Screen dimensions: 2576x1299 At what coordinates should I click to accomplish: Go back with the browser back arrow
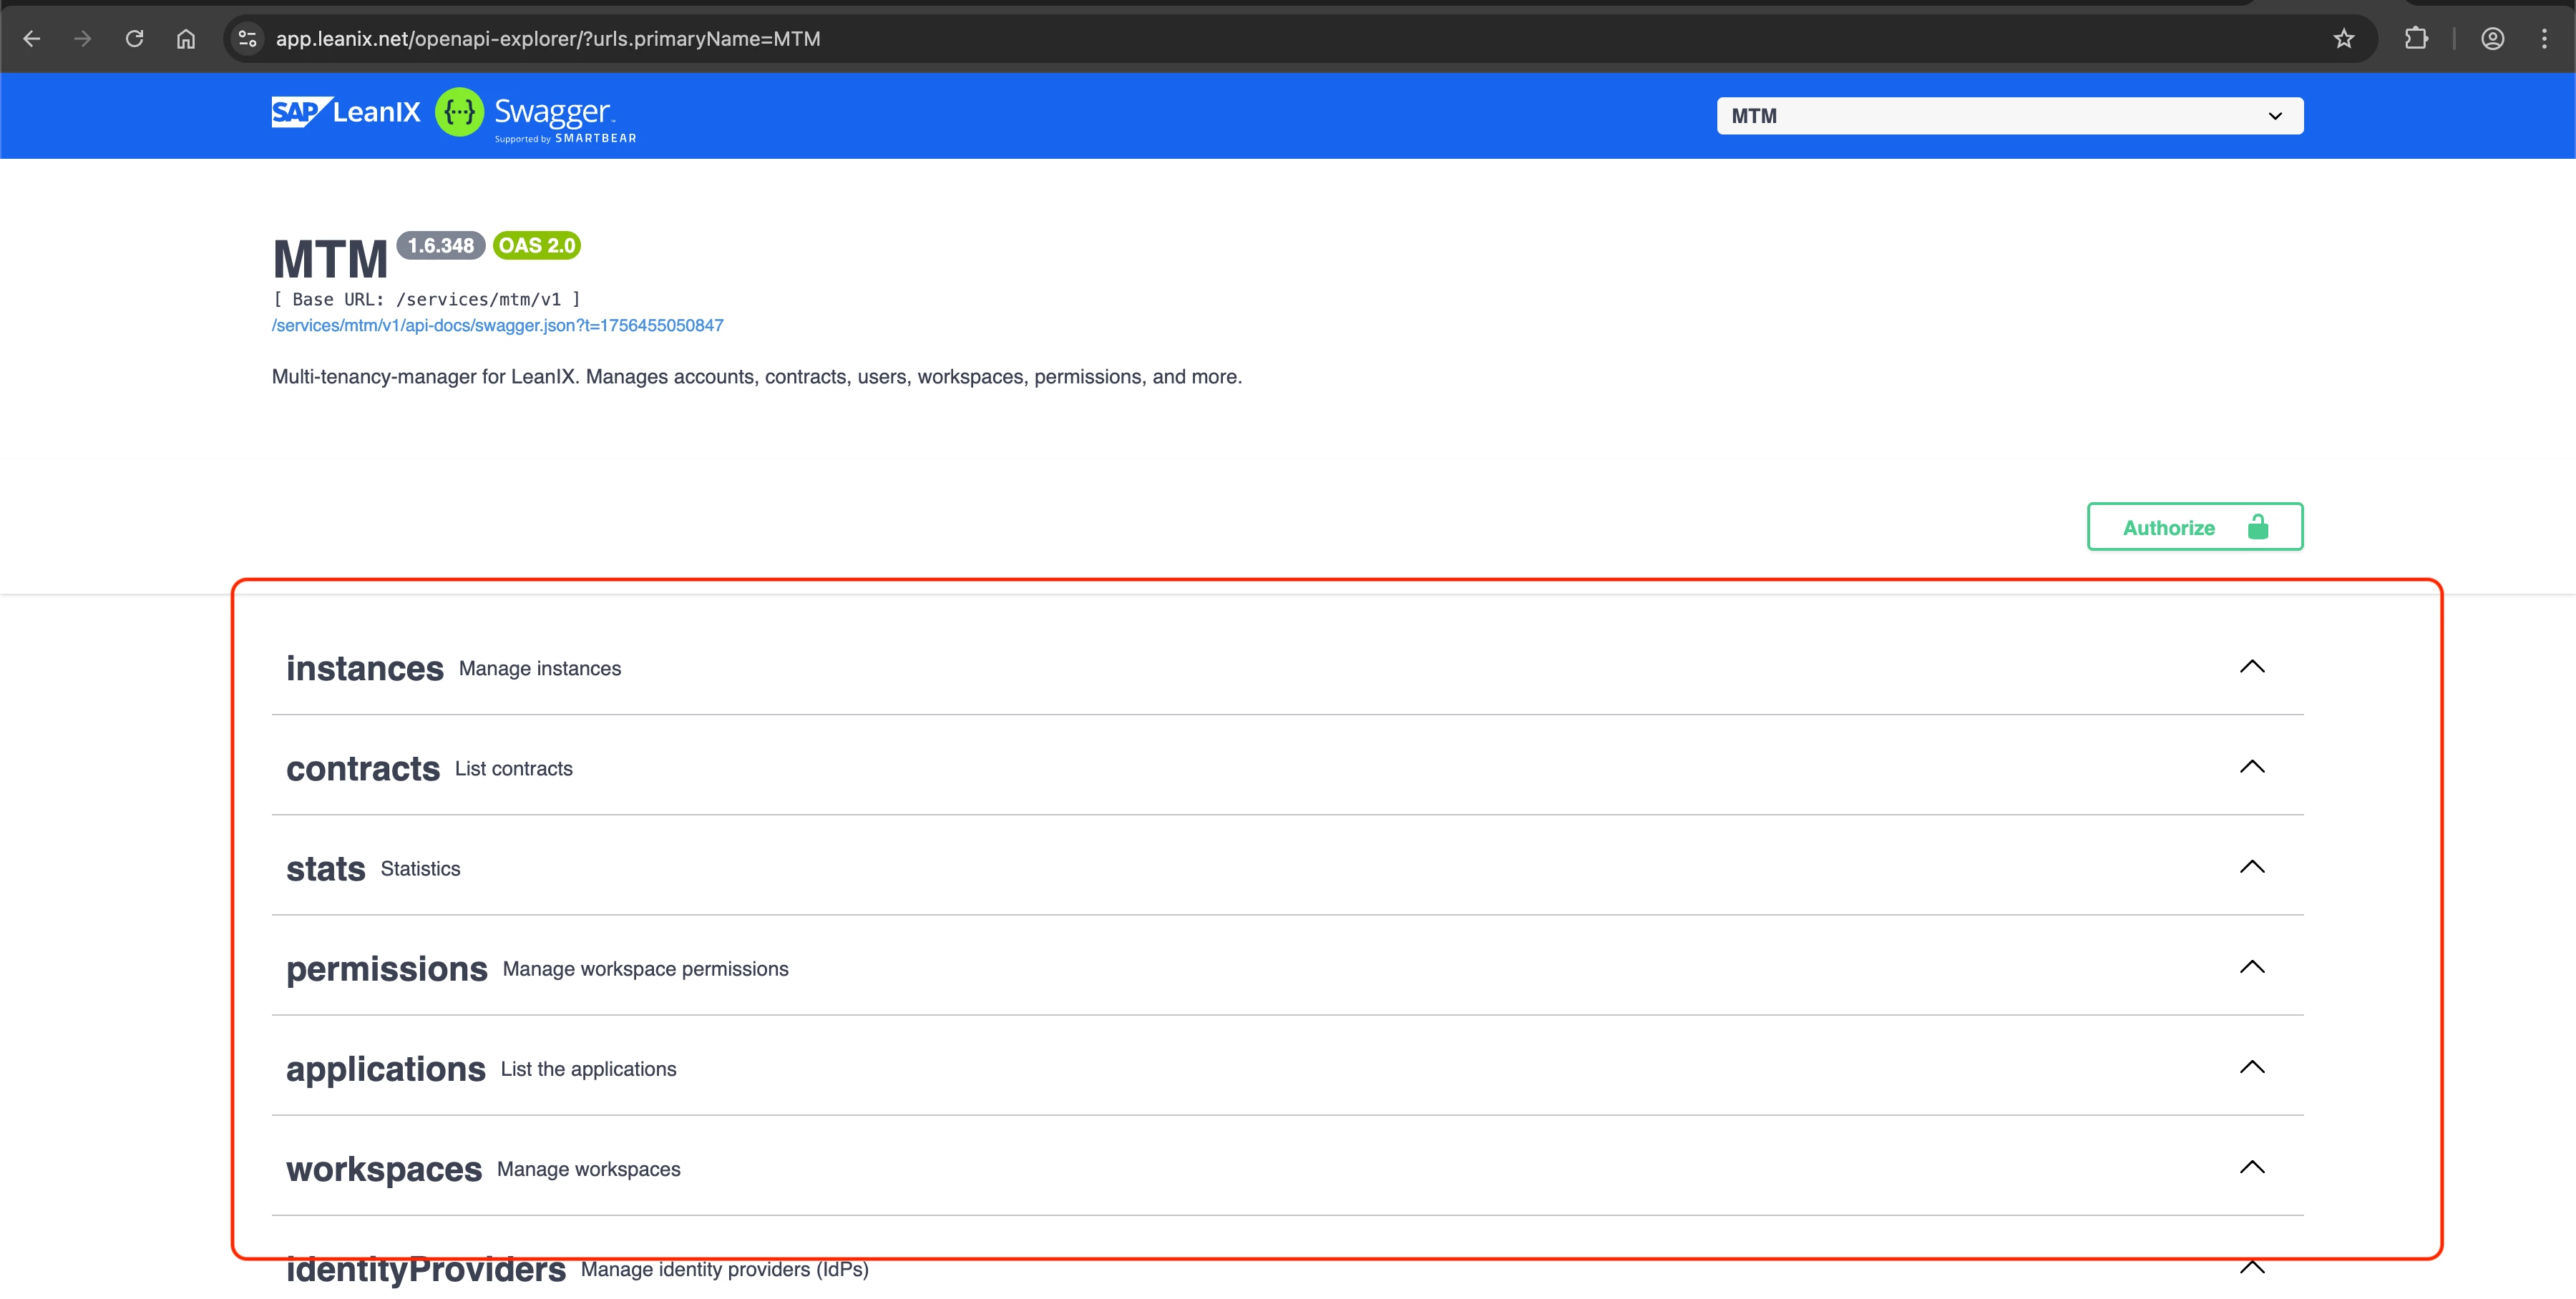(x=32, y=39)
